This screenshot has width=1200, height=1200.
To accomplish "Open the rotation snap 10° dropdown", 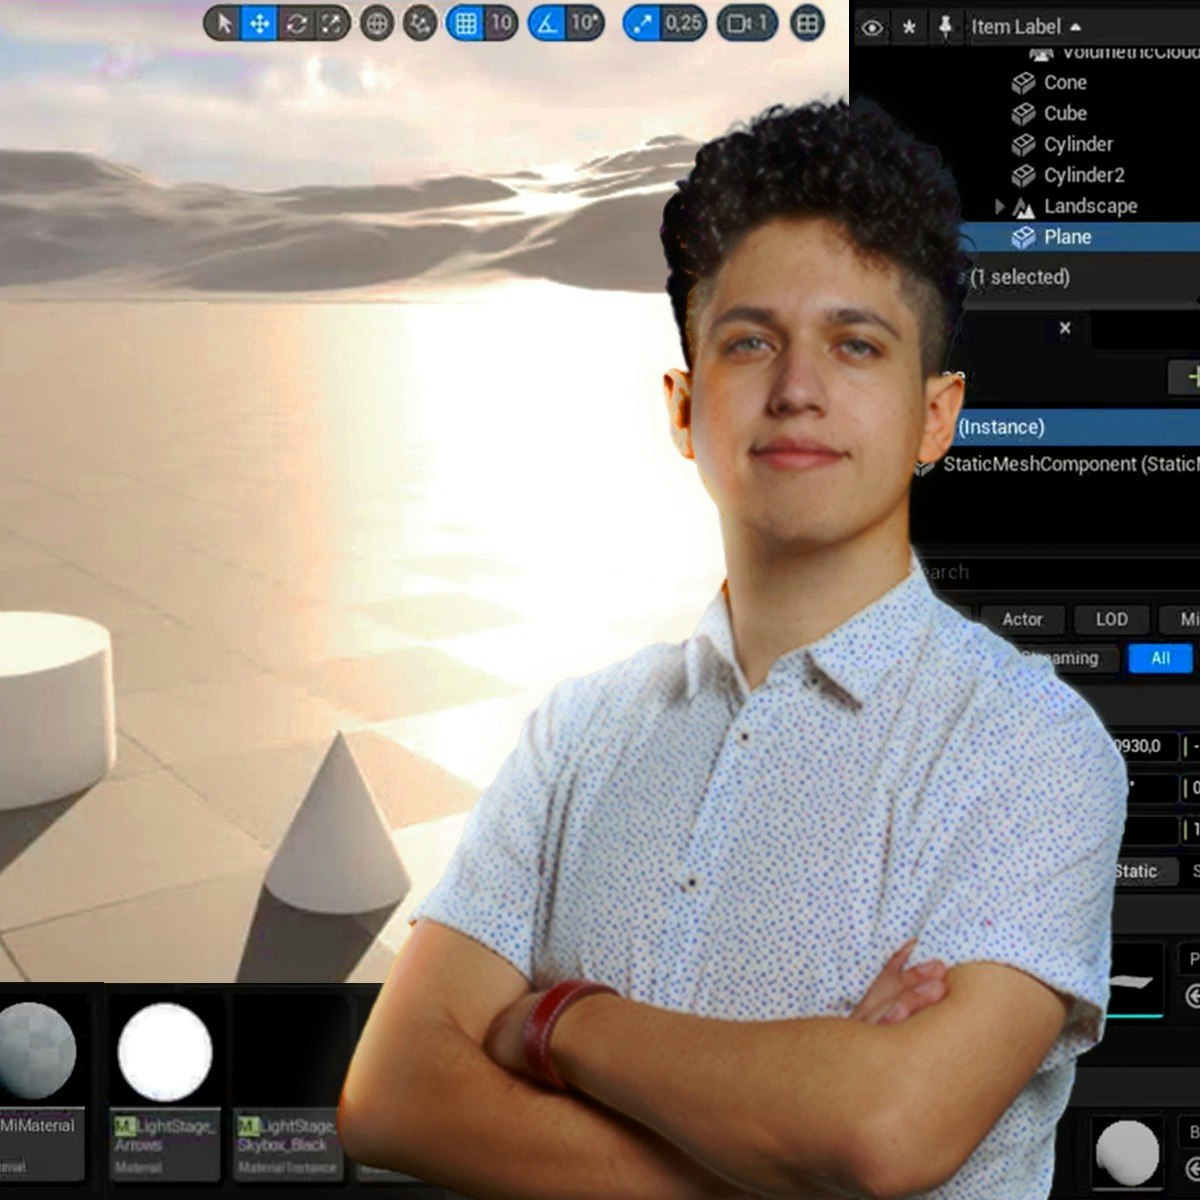I will click(x=585, y=23).
